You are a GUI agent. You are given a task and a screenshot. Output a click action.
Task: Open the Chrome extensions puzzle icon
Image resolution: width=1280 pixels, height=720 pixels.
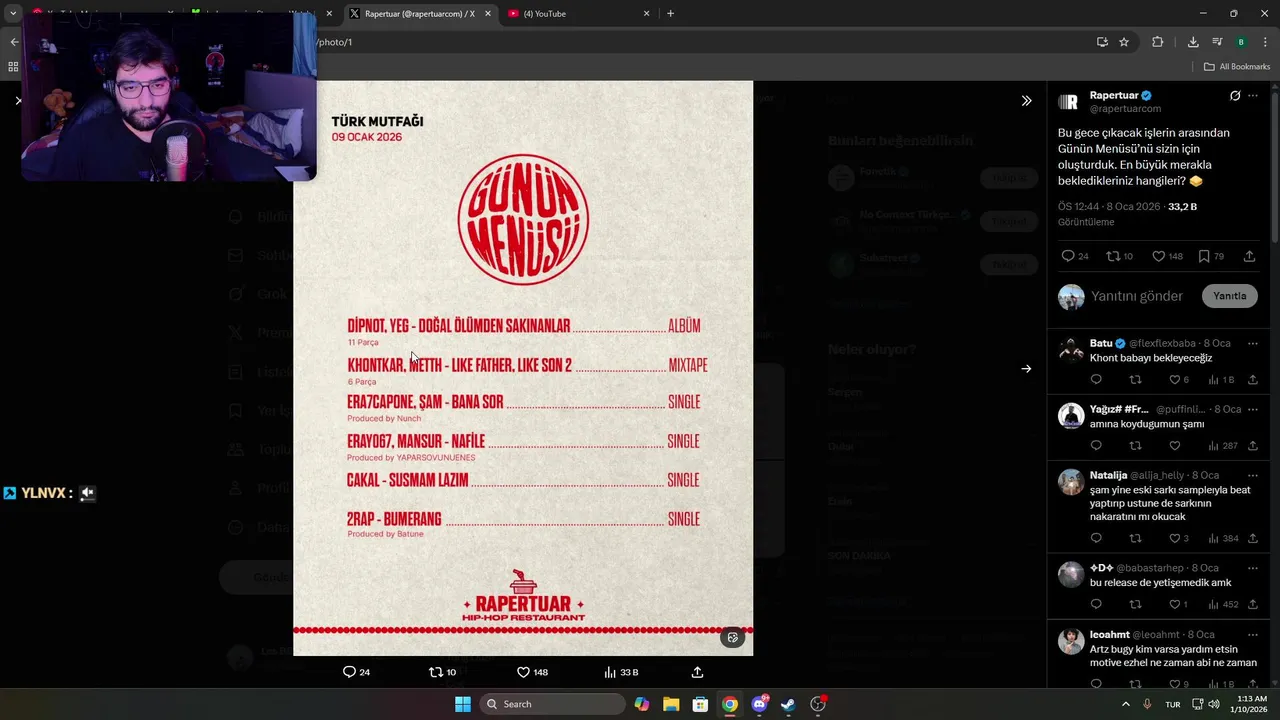tap(1158, 42)
